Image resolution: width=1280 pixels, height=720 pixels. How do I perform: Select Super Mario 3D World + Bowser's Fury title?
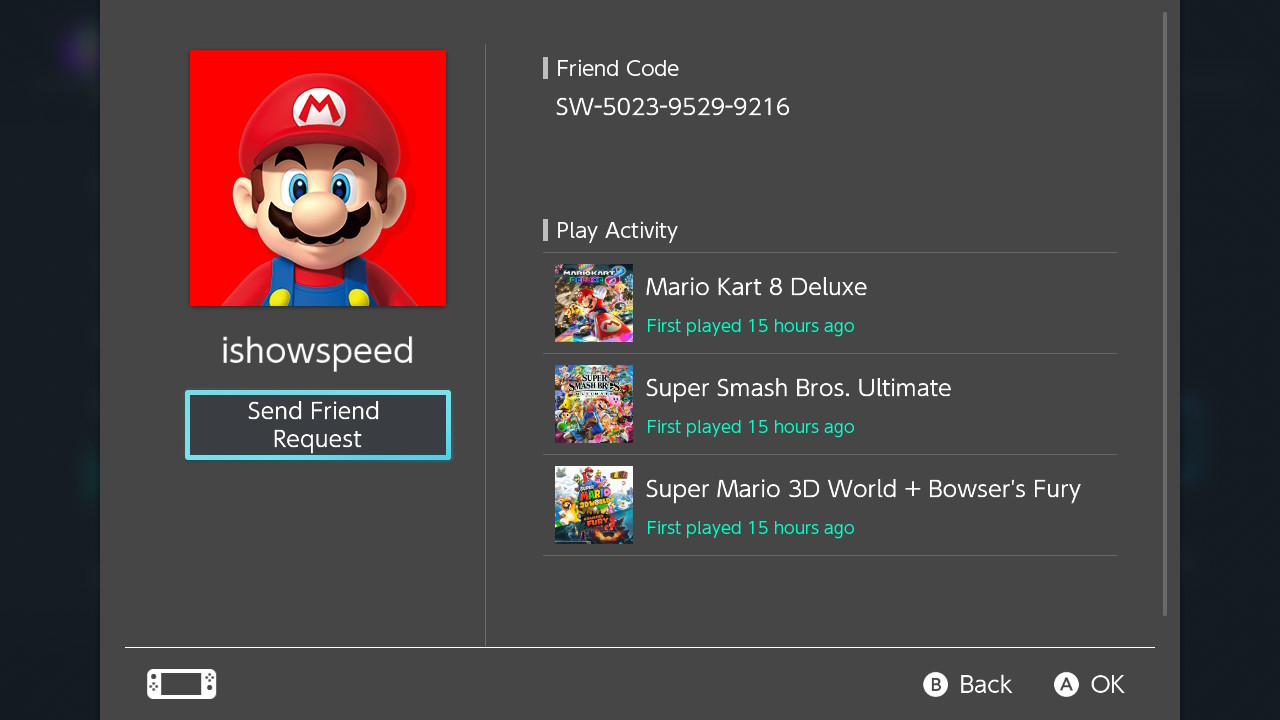tap(863, 489)
